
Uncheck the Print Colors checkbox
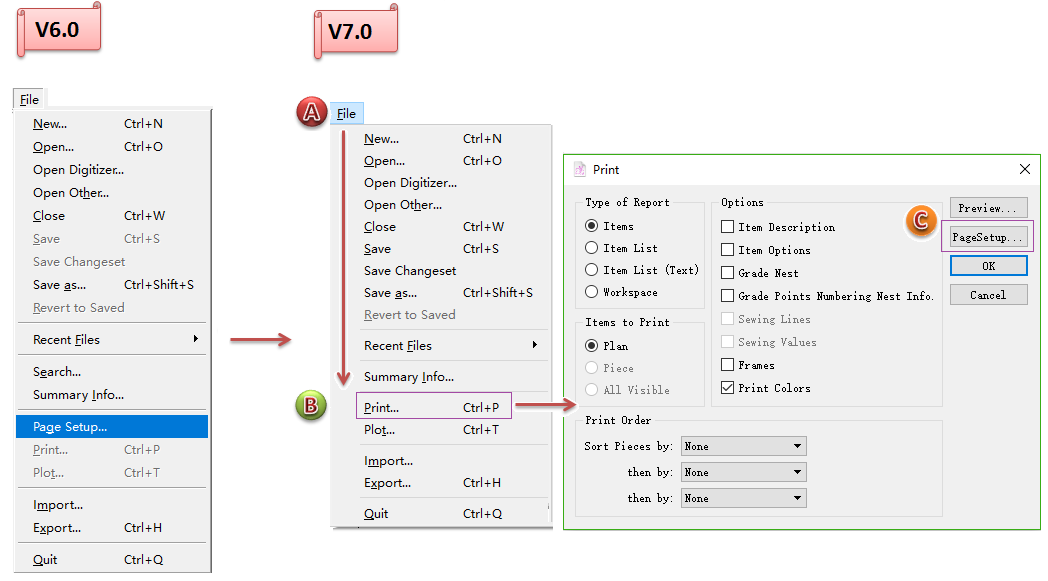[x=728, y=388]
